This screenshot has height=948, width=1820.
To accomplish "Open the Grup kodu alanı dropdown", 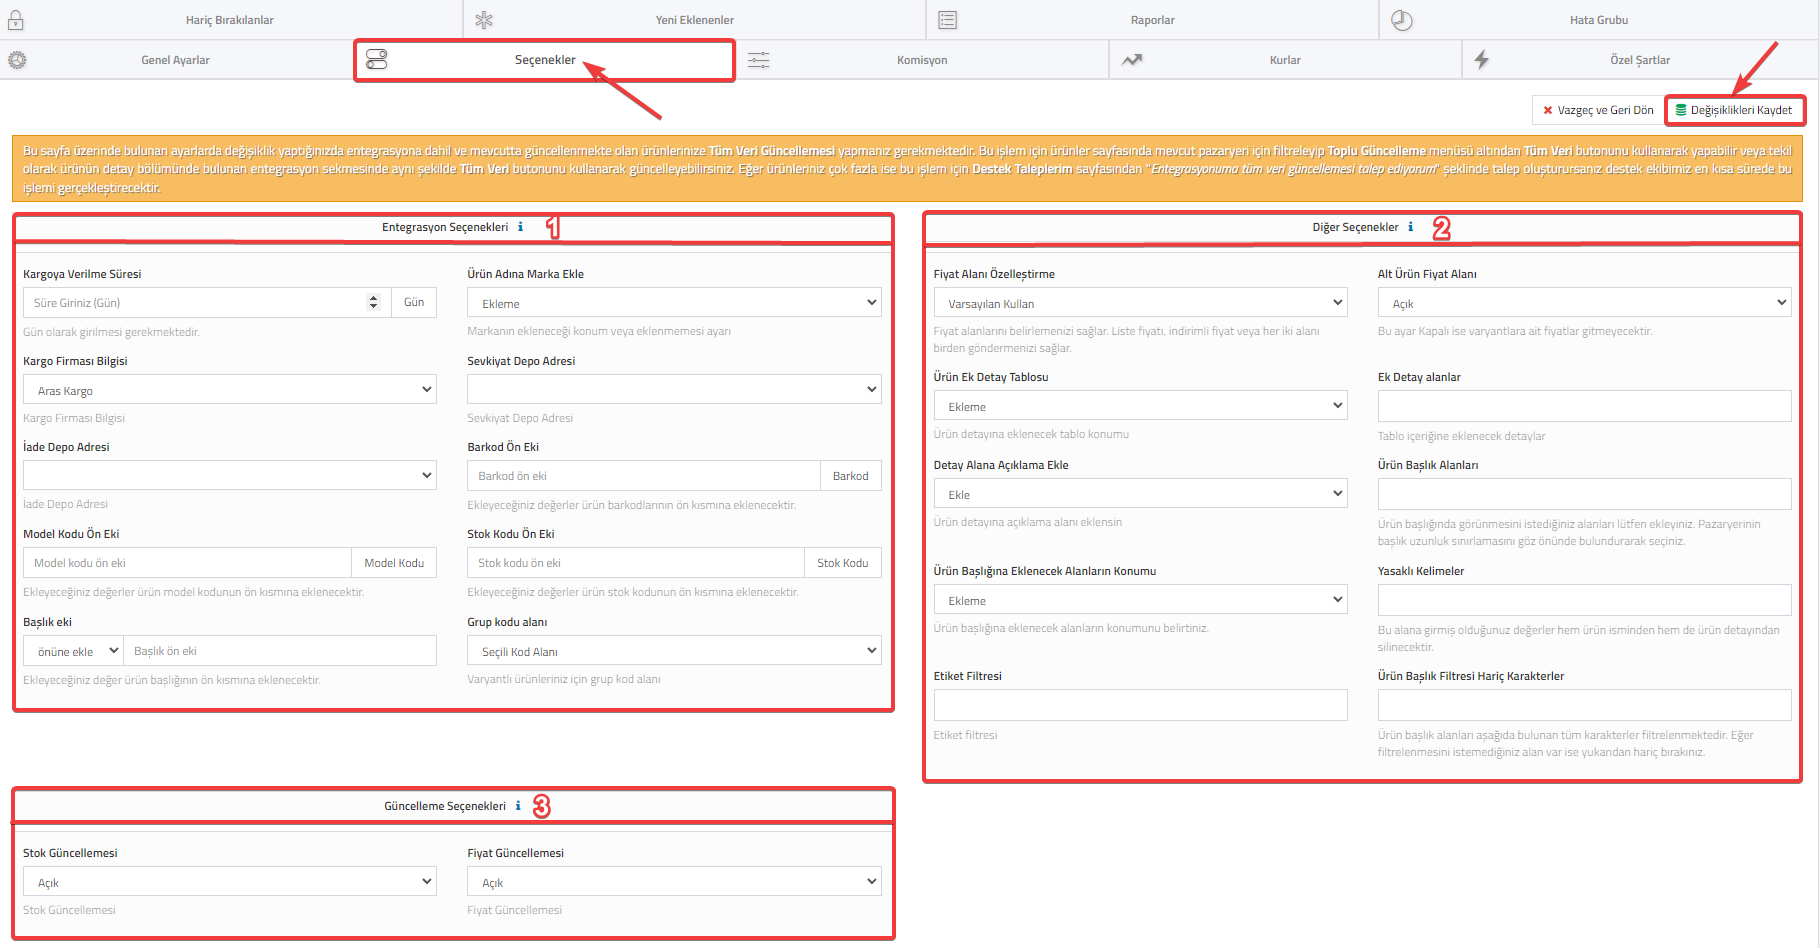I will click(674, 650).
